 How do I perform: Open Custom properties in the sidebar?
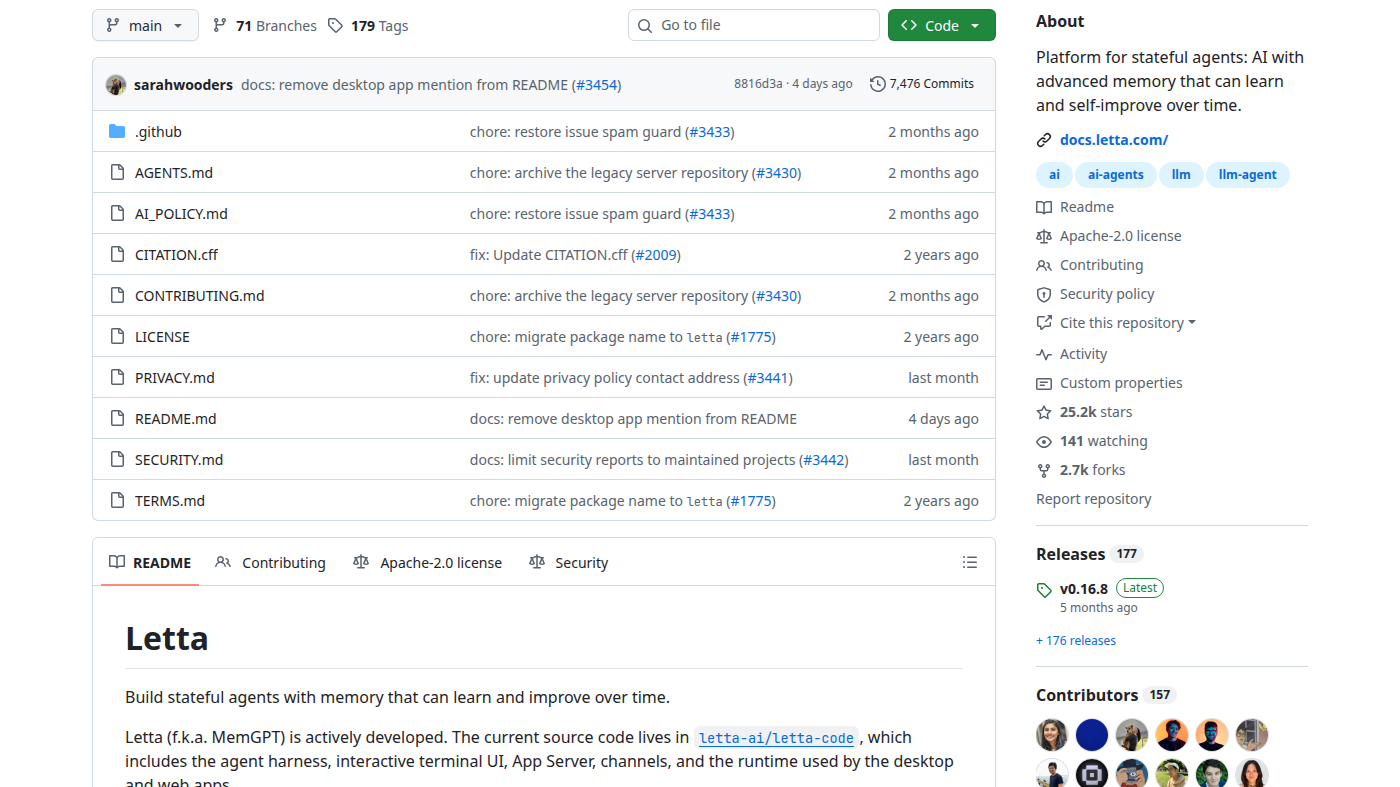[x=1109, y=383]
